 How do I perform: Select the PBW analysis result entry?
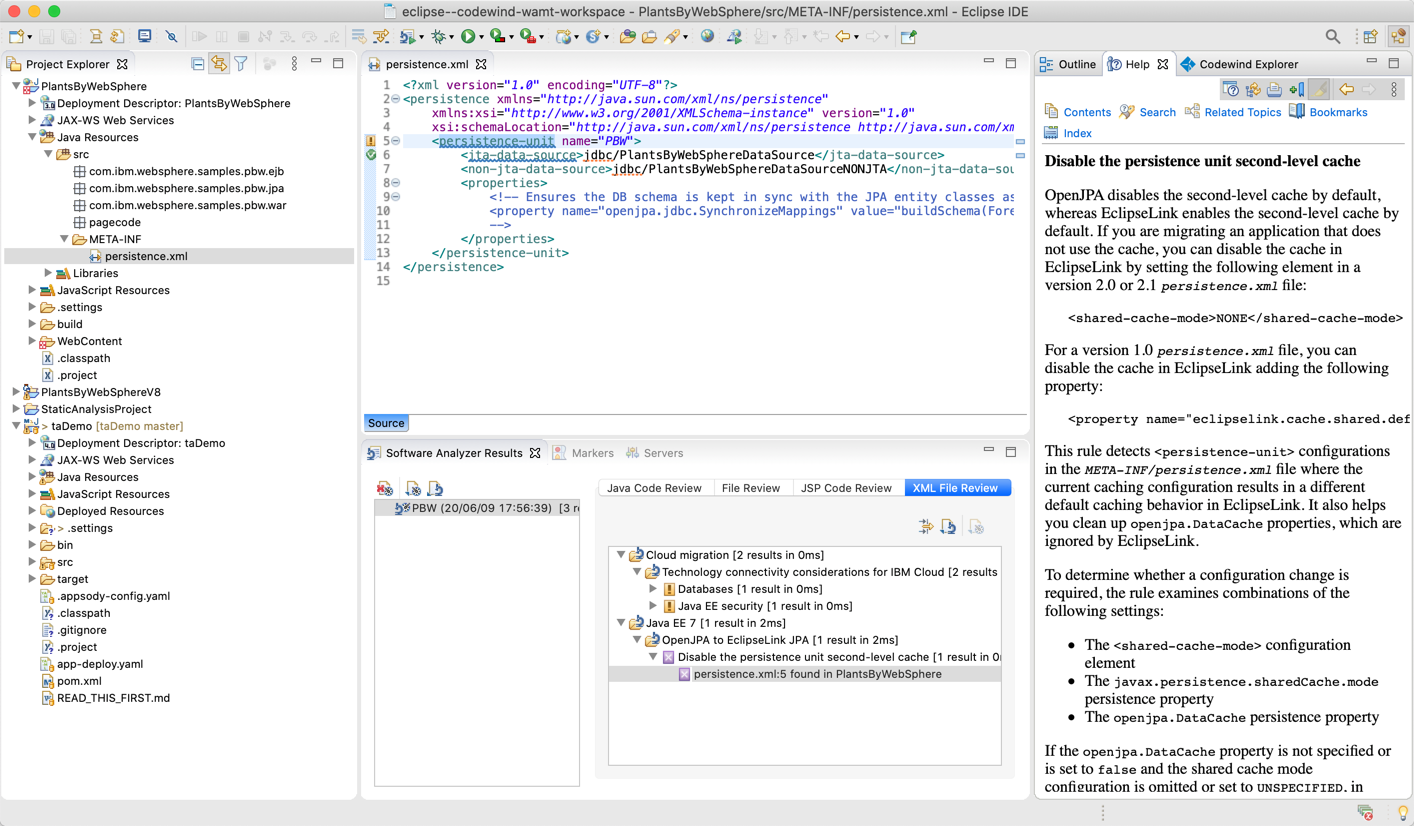478,508
